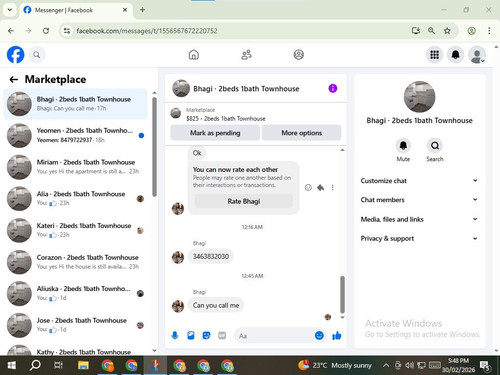
Task: Click the Mute bell icon
Action: pyautogui.click(x=403, y=146)
